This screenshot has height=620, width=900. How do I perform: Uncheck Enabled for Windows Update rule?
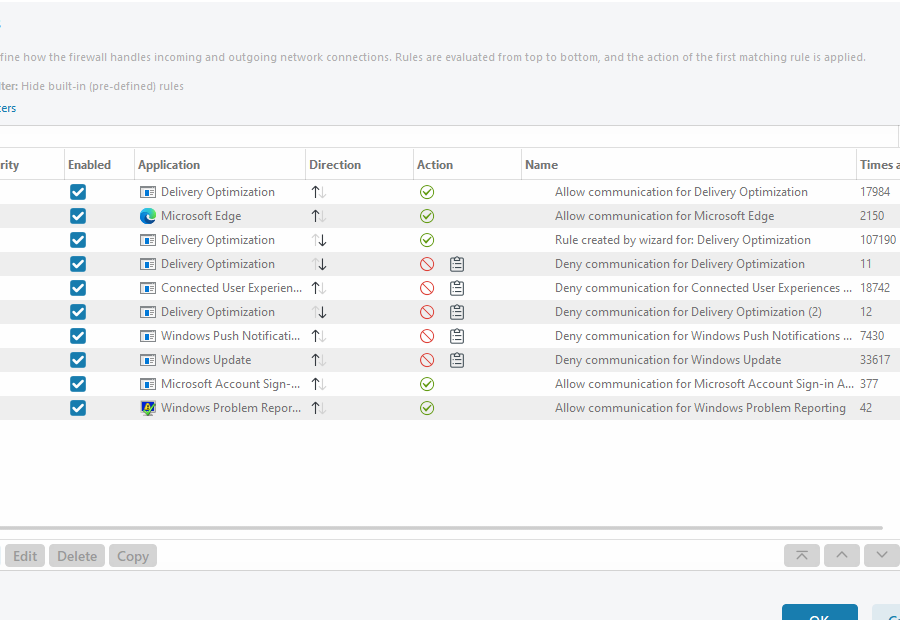tap(78, 360)
